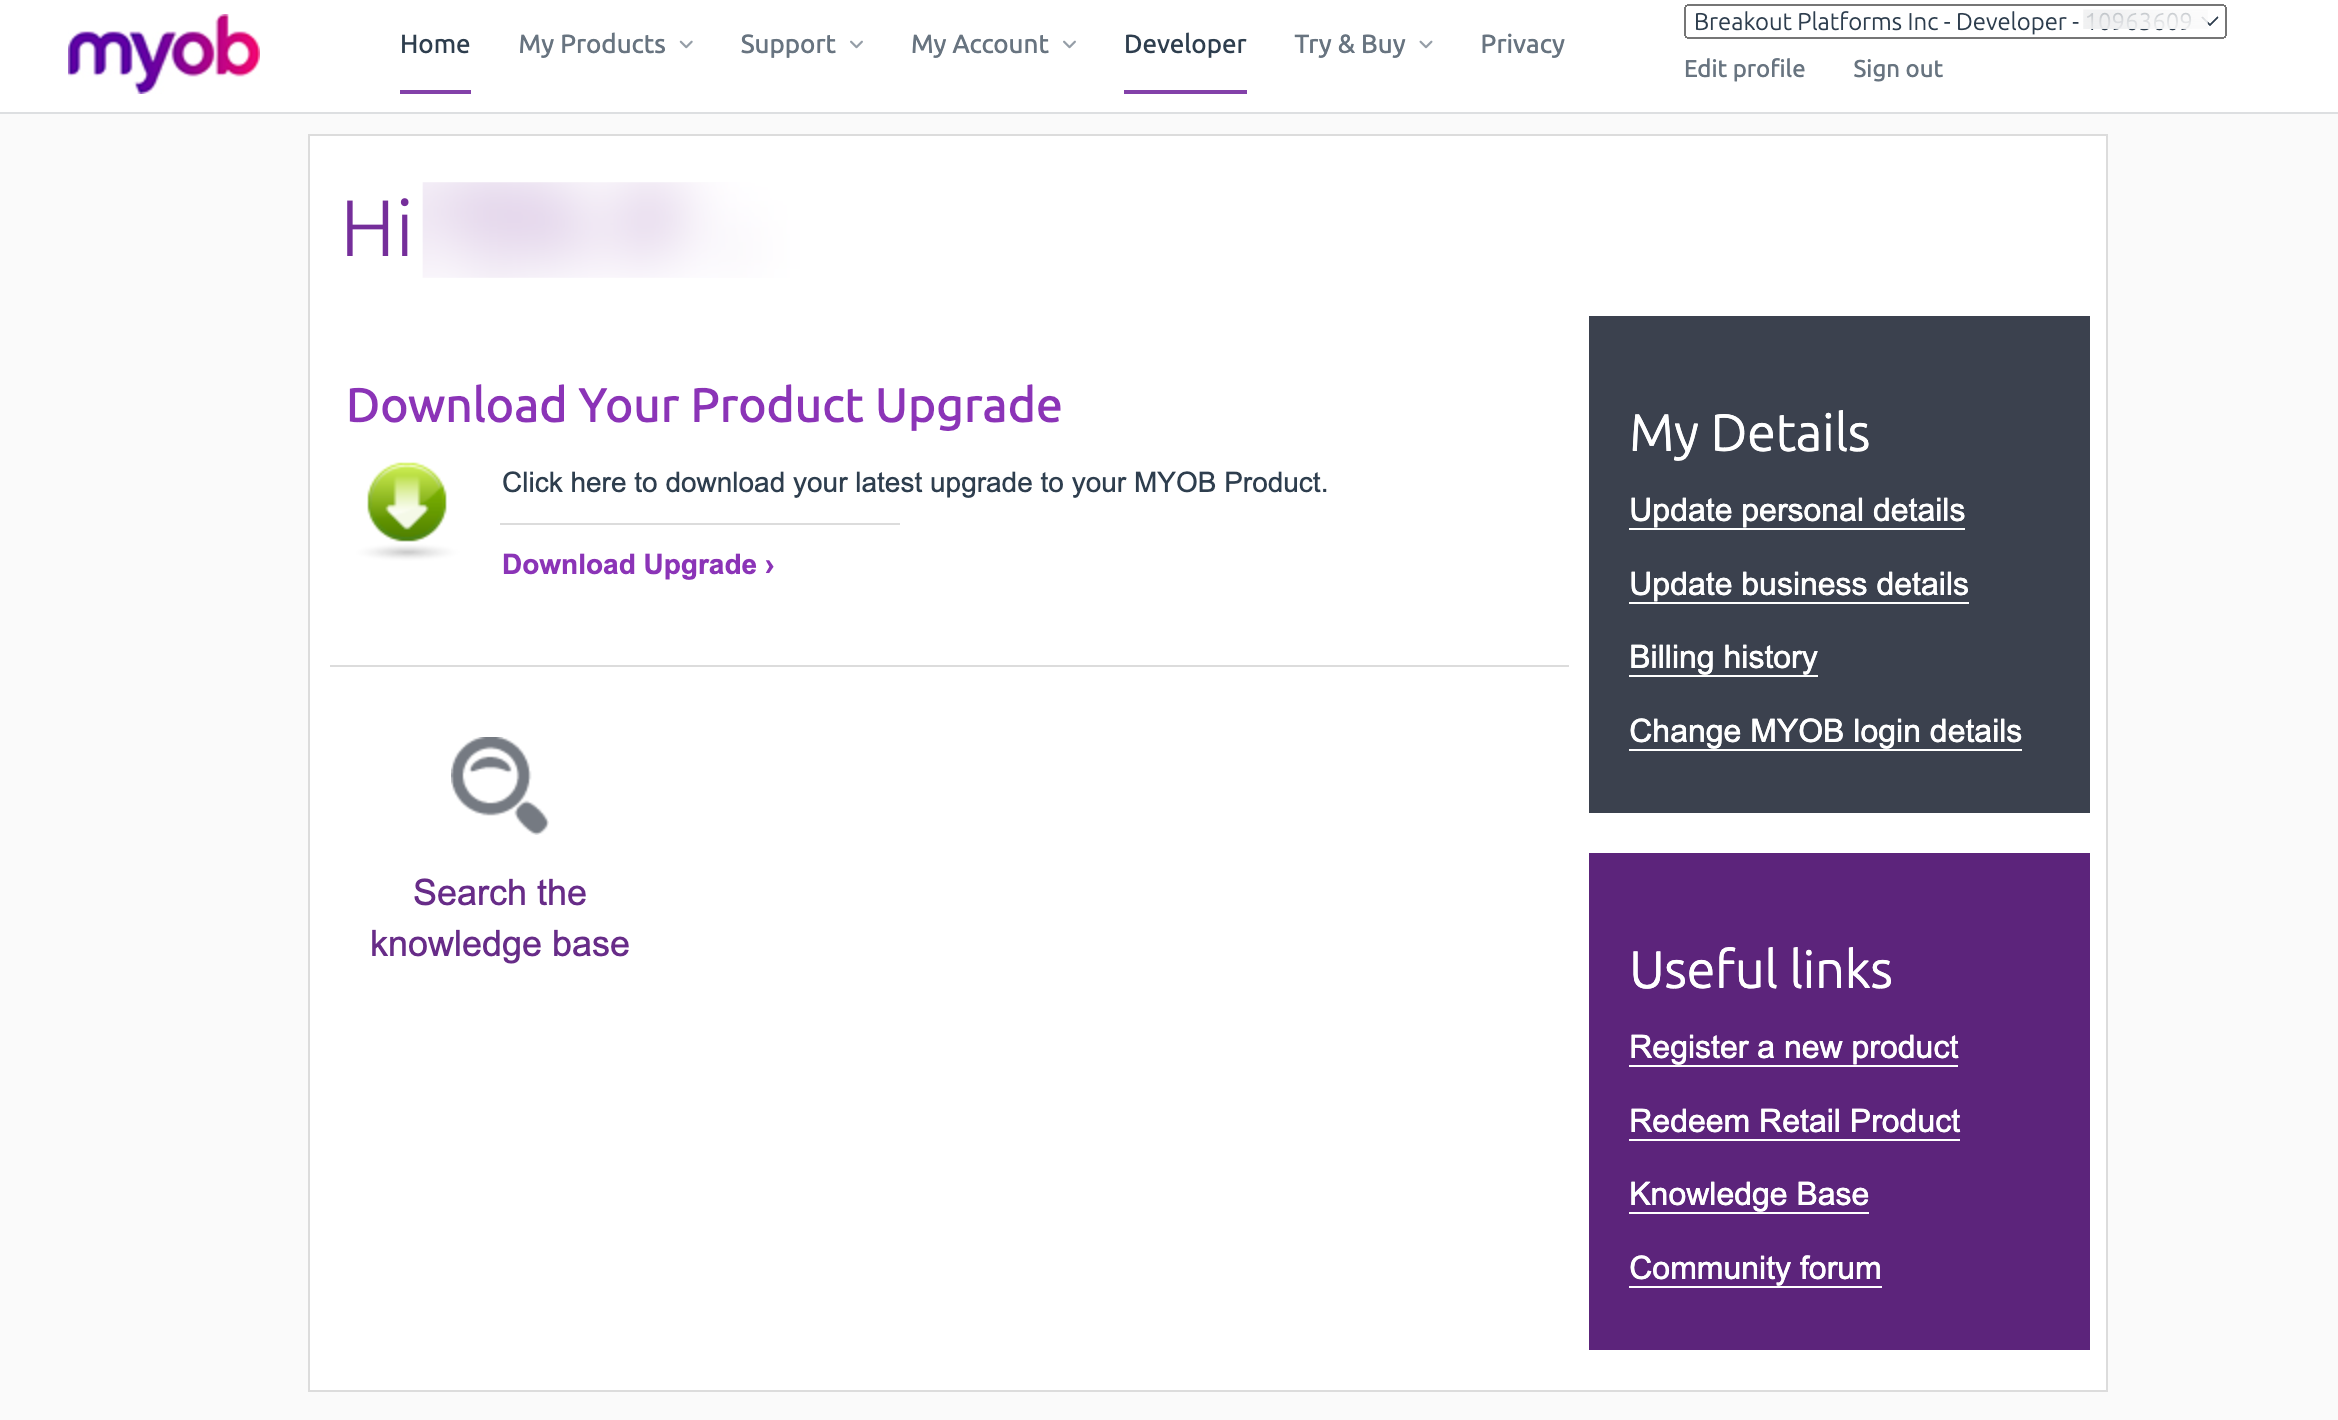Open Update personal details

(1796, 510)
